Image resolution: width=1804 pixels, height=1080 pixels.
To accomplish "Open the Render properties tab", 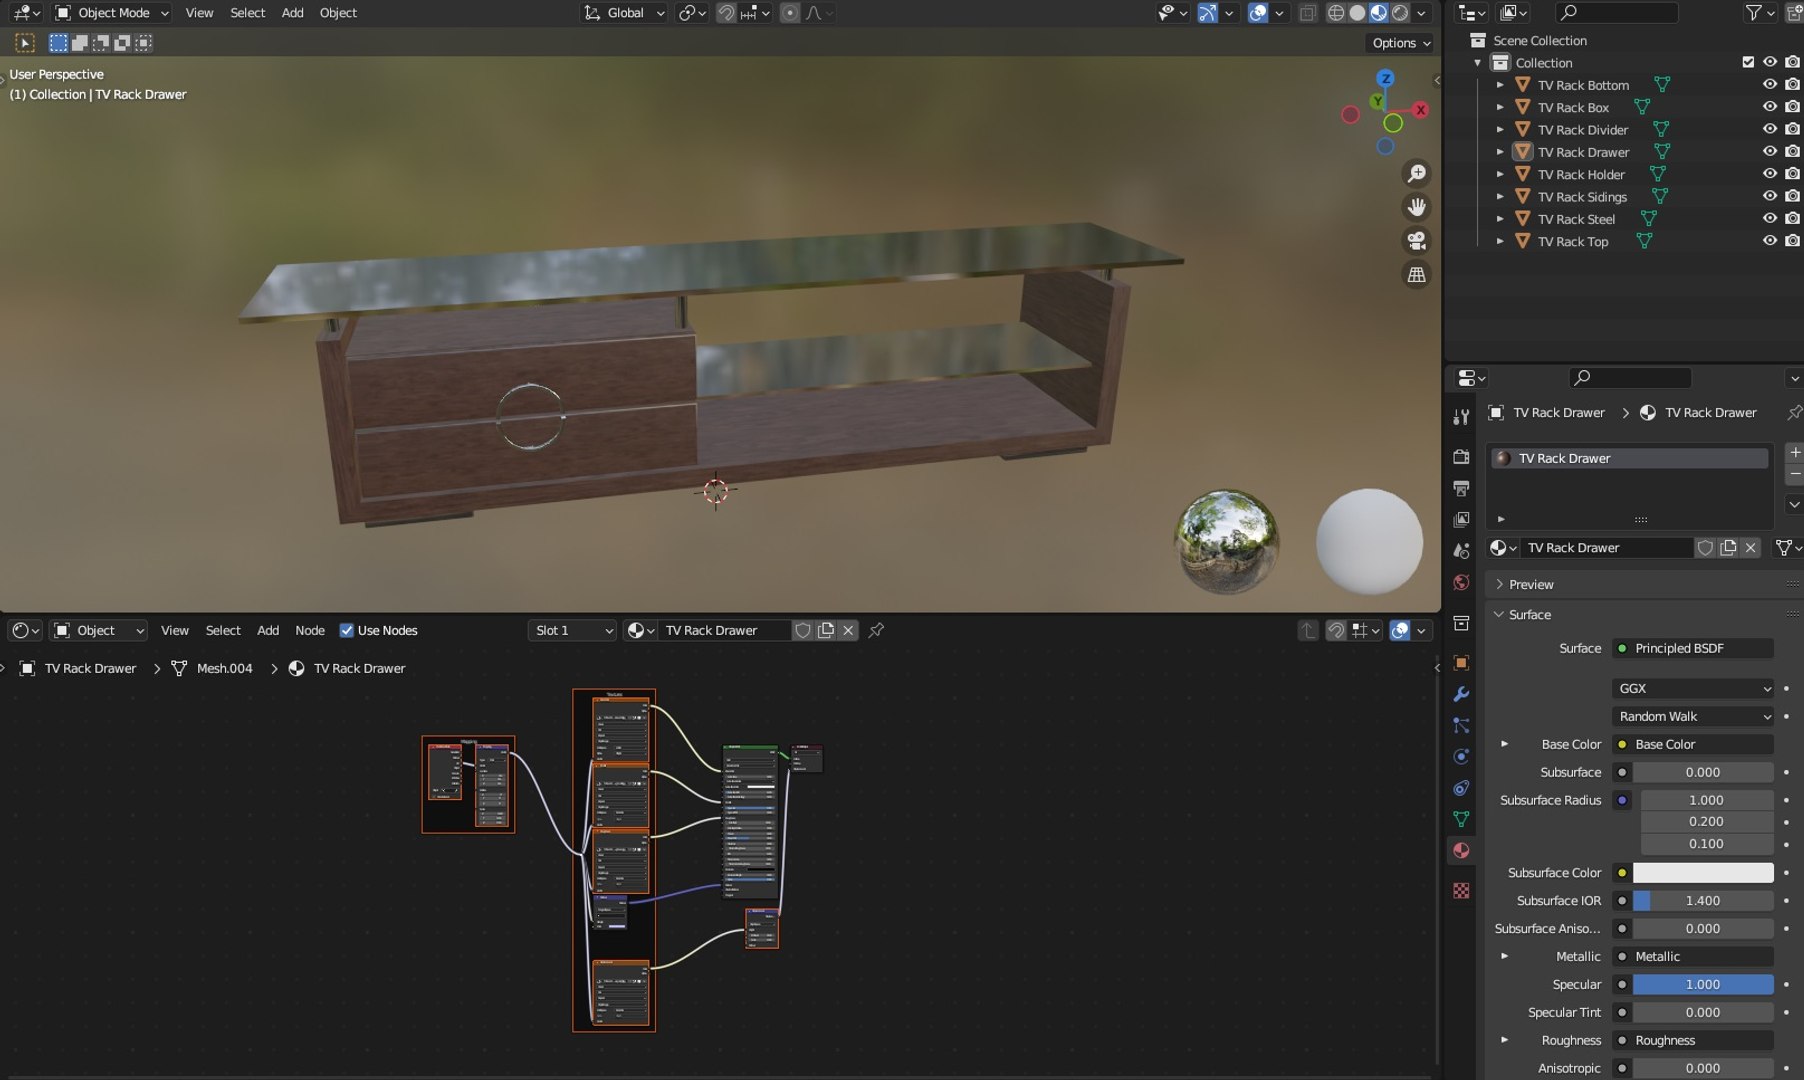I will [1461, 456].
